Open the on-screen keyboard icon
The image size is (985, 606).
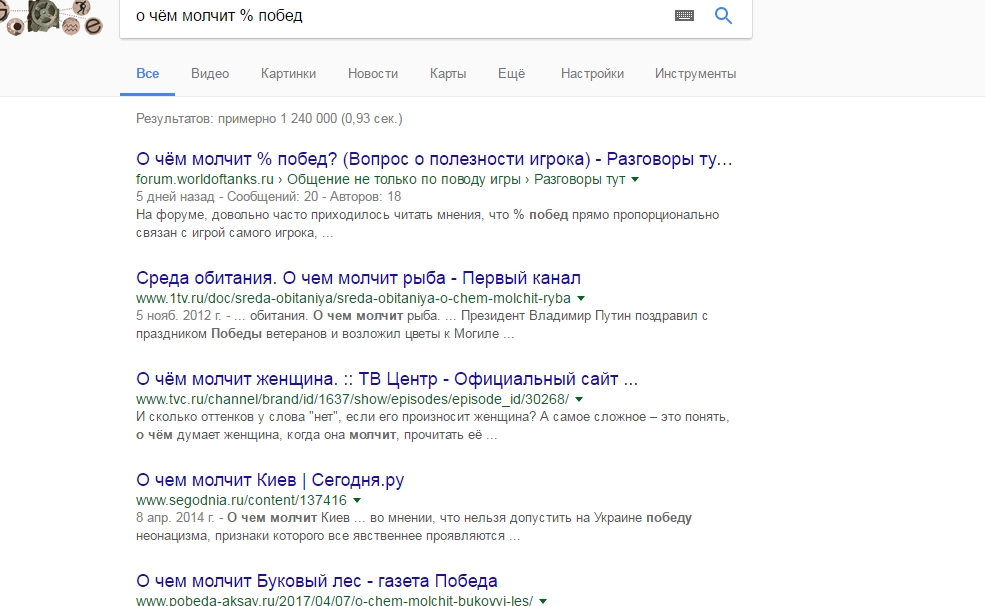(x=684, y=15)
